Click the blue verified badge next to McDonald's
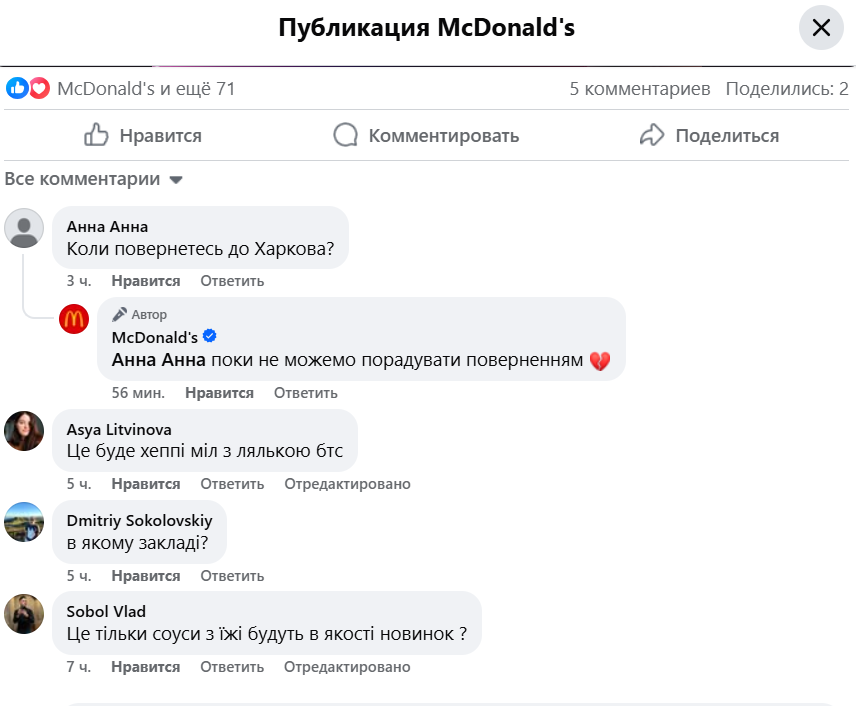The image size is (856, 706). click(x=210, y=336)
